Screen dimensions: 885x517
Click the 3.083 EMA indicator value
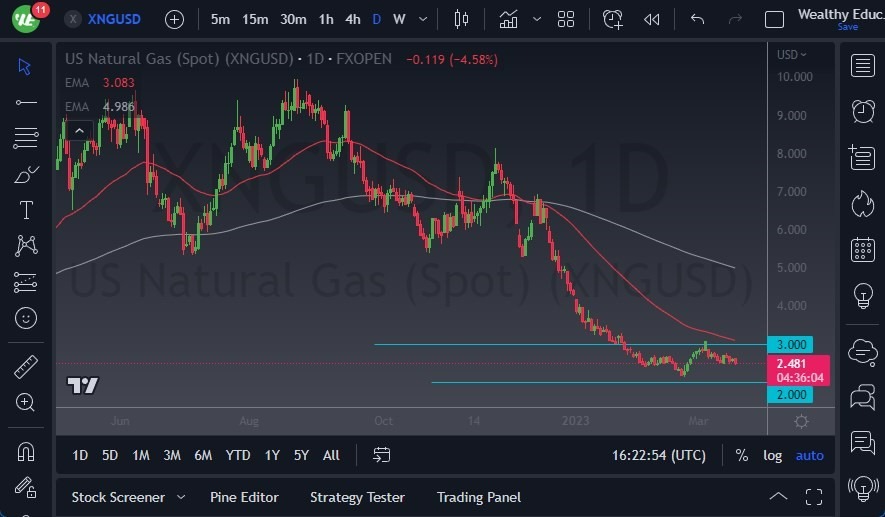(119, 82)
